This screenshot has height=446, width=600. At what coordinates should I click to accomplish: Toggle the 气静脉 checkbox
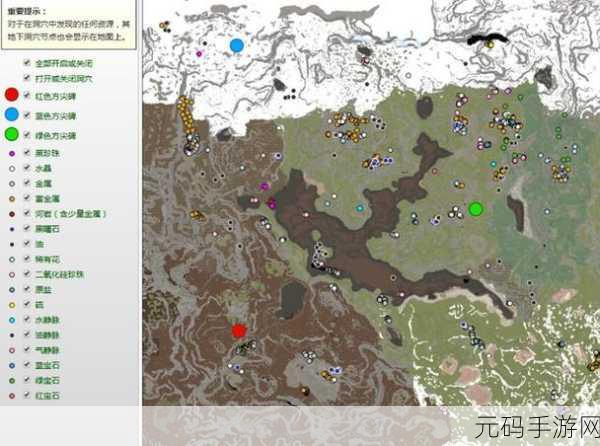coord(27,349)
